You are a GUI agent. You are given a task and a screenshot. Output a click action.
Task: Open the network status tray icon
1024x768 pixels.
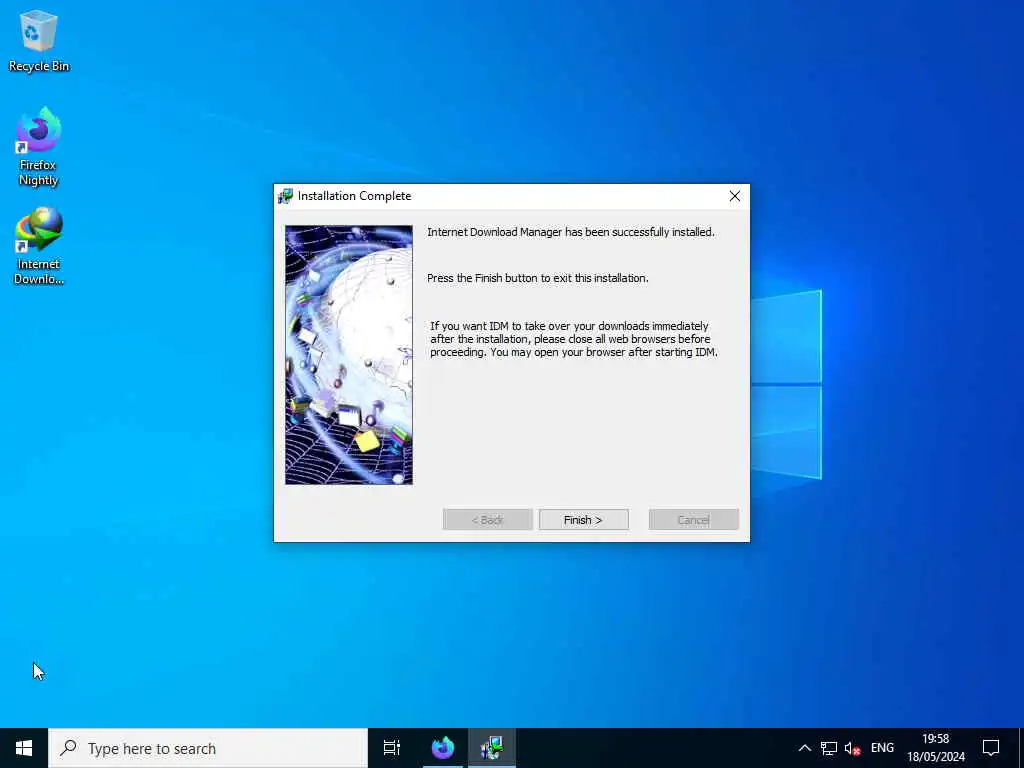[x=829, y=748]
